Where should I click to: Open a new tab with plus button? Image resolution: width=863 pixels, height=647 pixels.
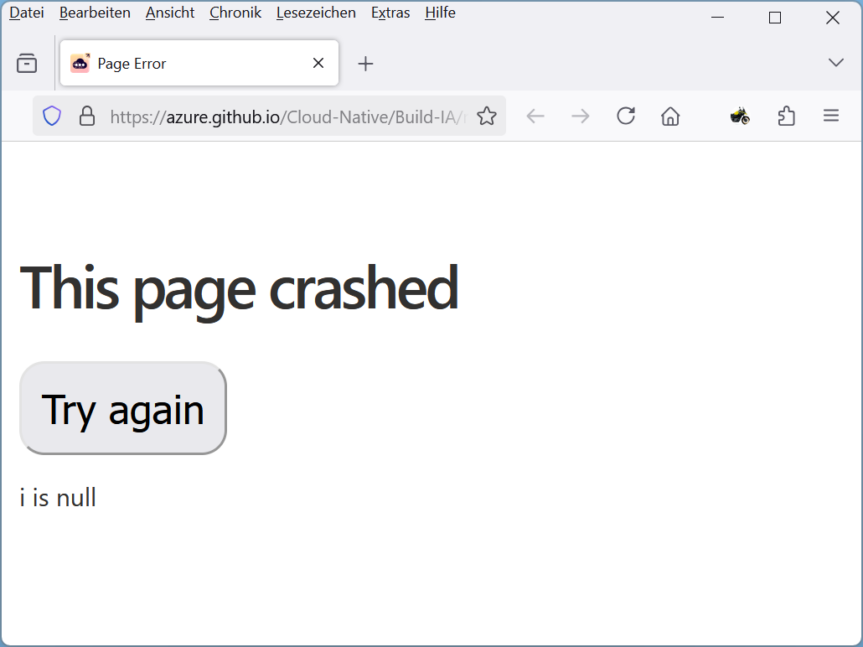(x=366, y=63)
